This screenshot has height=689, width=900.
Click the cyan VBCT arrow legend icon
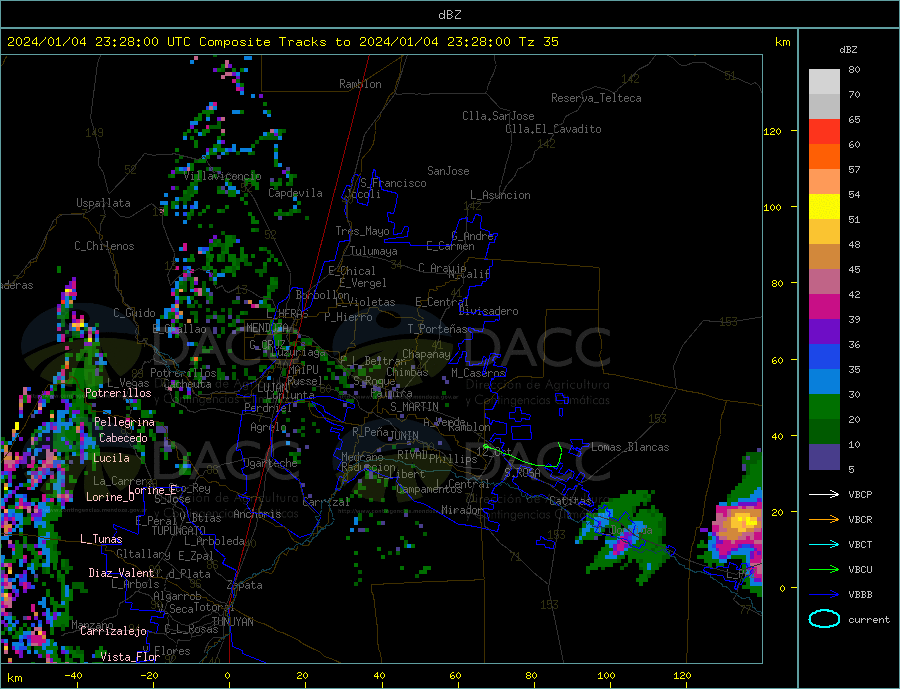click(x=824, y=544)
